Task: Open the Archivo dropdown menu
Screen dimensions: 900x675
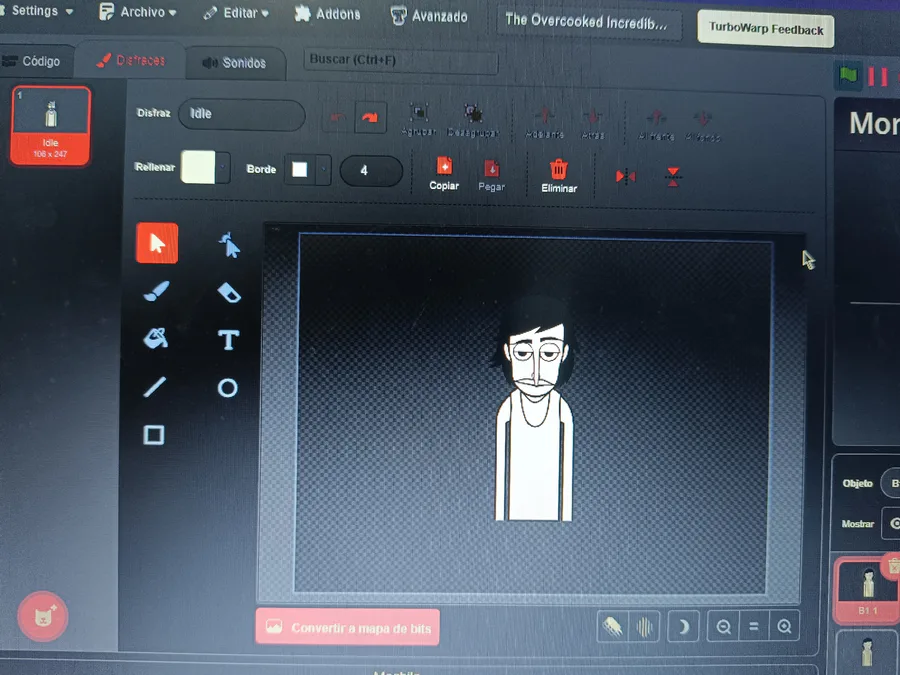Action: (x=138, y=11)
